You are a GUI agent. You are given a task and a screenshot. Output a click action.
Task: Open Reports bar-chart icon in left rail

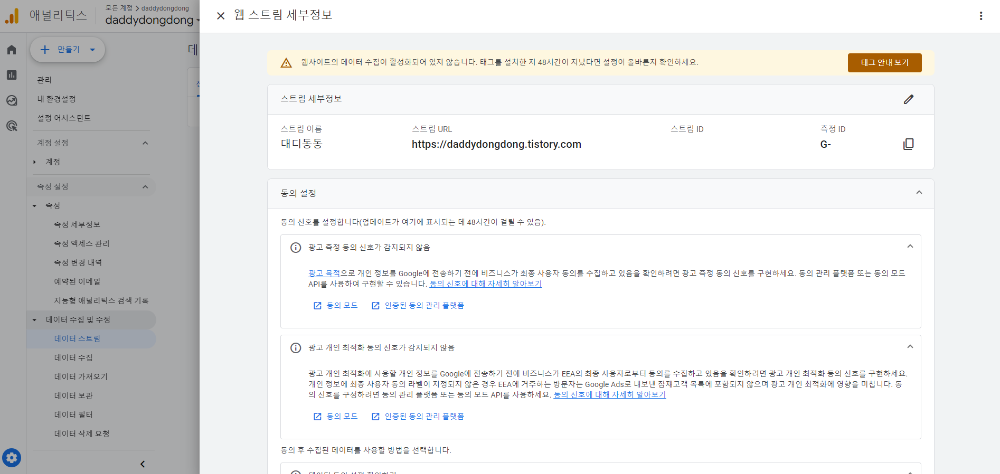11,75
